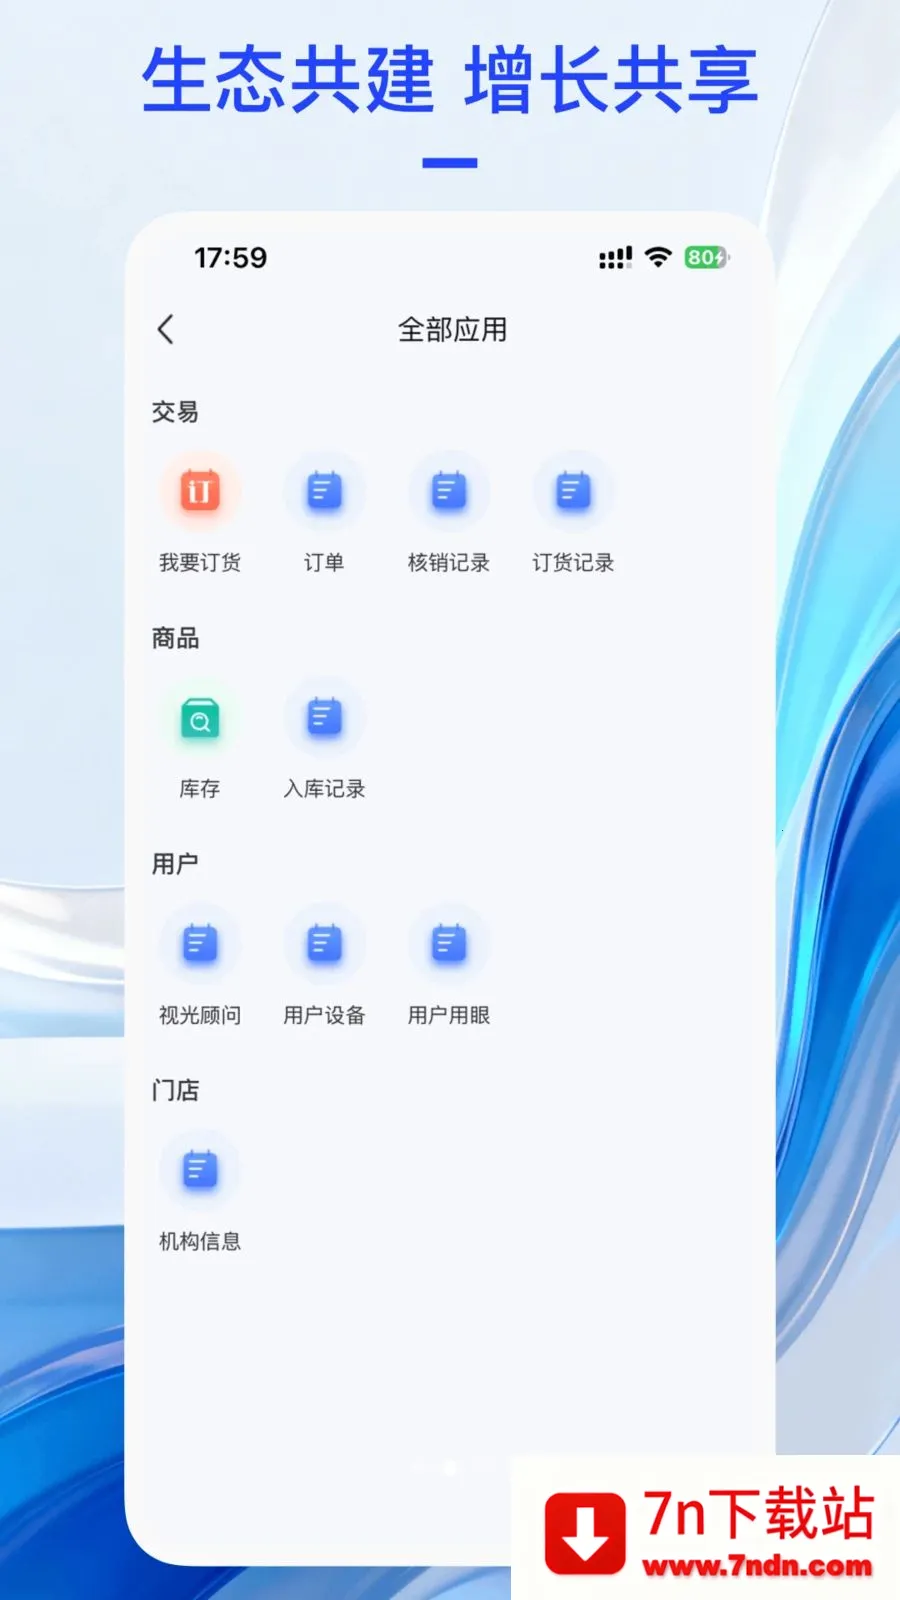Select the 库存 label
Viewport: 900px width, 1600px height.
point(200,789)
